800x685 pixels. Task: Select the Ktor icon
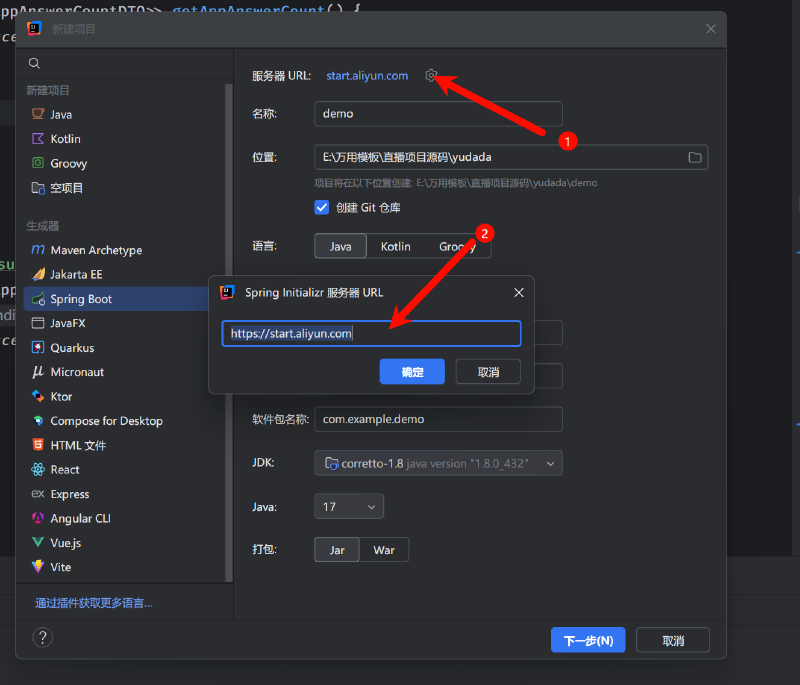[38, 396]
